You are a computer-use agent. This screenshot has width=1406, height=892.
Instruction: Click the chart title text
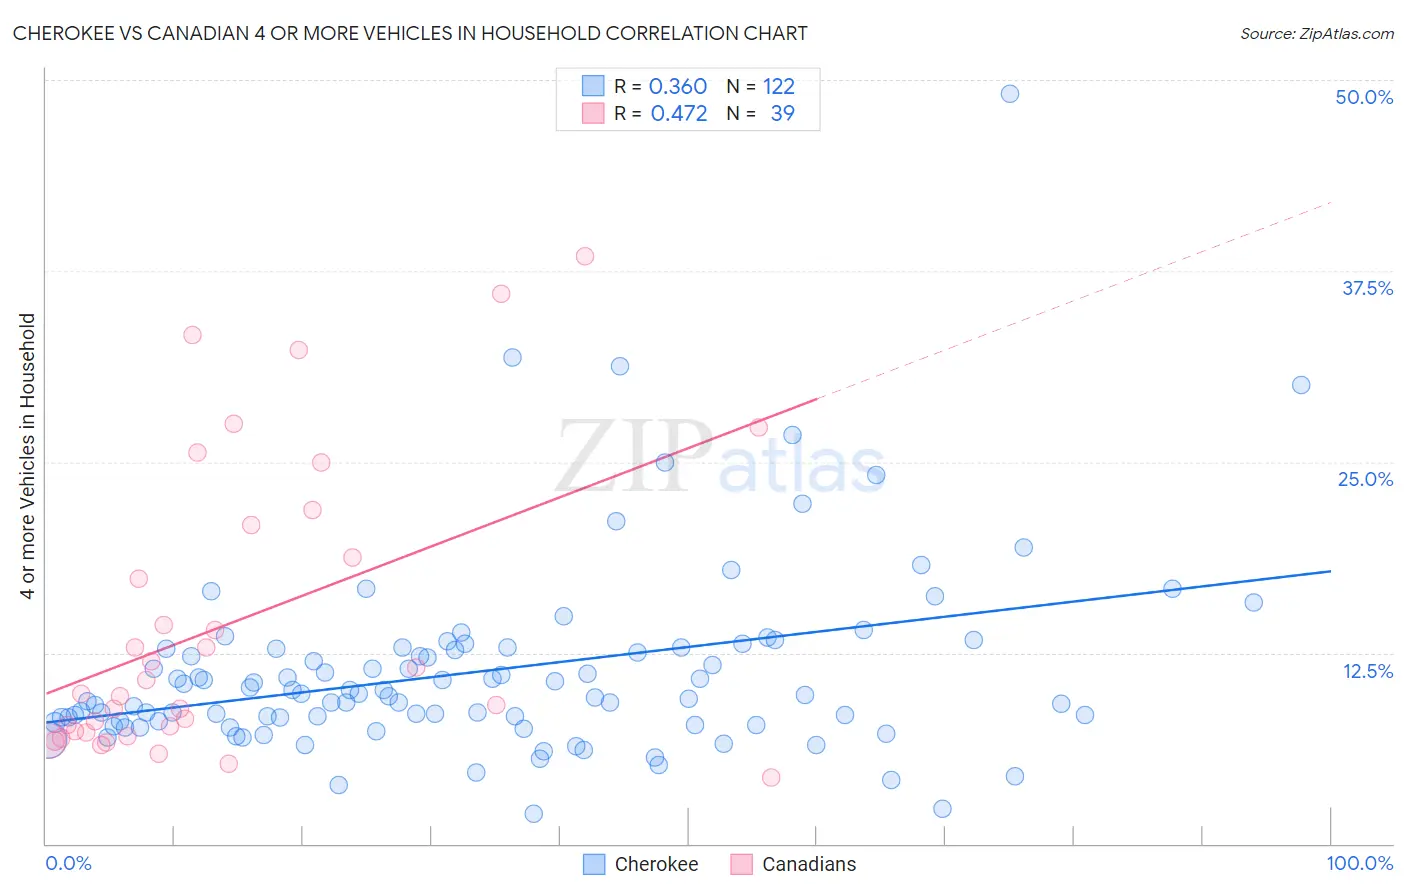tap(410, 33)
